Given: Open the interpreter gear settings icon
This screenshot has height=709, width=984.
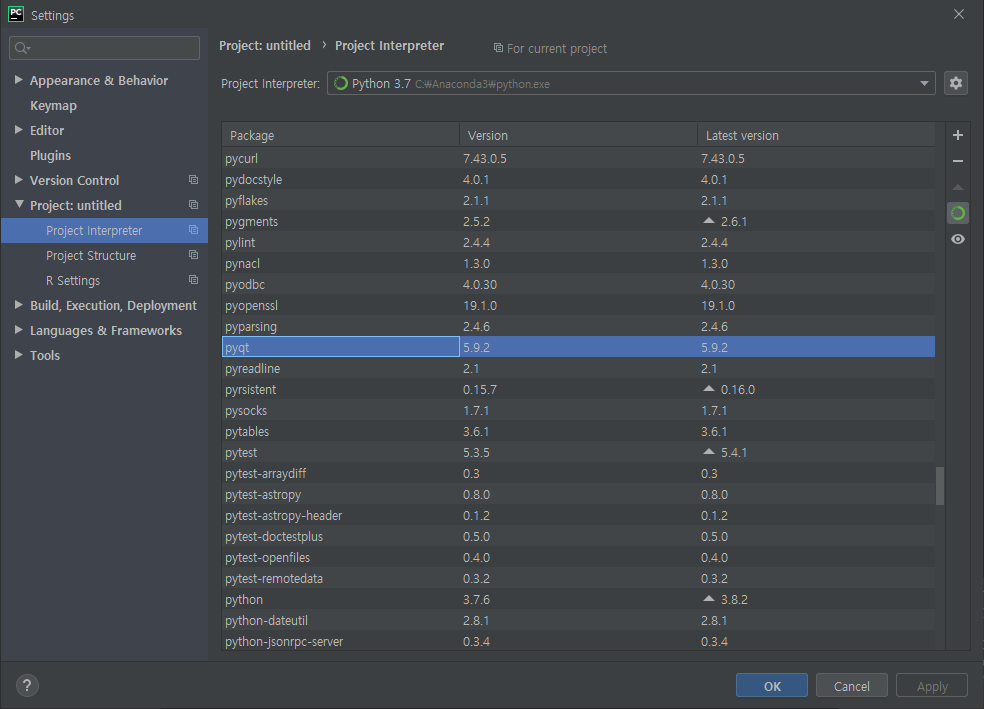Looking at the screenshot, I should [956, 83].
